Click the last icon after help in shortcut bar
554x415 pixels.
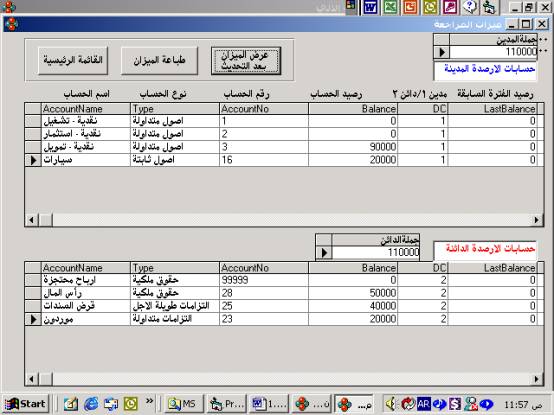coord(490,7)
